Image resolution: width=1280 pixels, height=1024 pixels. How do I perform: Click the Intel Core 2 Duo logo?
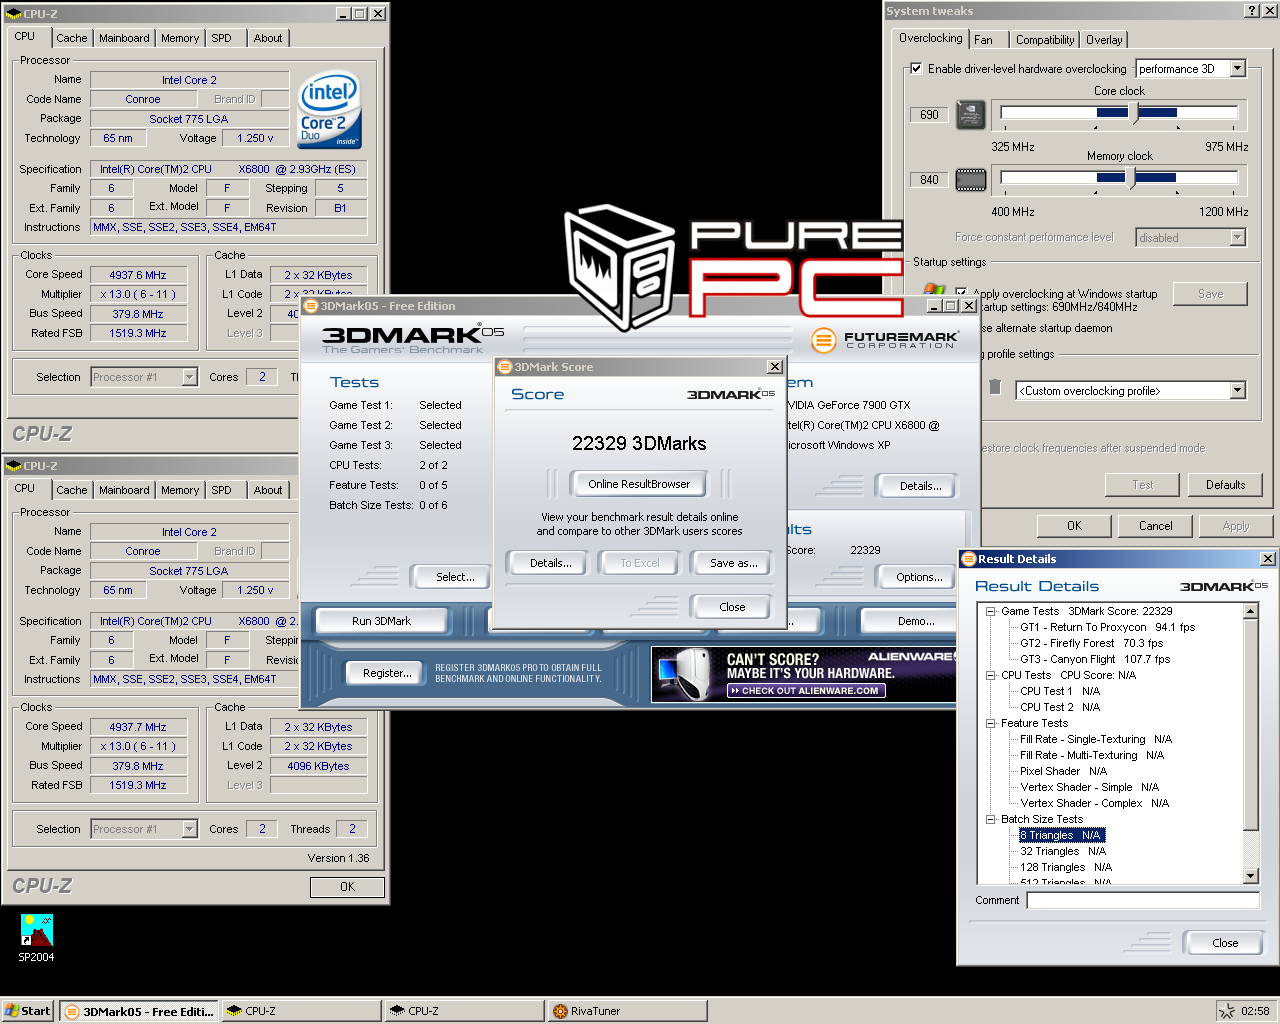pos(329,110)
